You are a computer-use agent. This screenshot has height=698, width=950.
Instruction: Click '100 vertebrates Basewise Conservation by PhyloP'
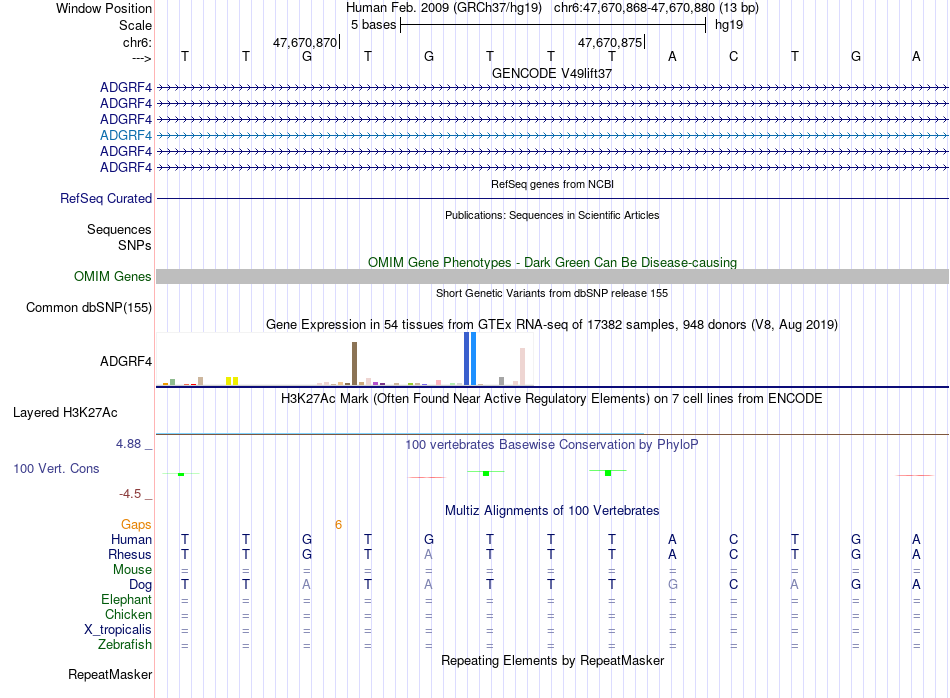point(552,445)
